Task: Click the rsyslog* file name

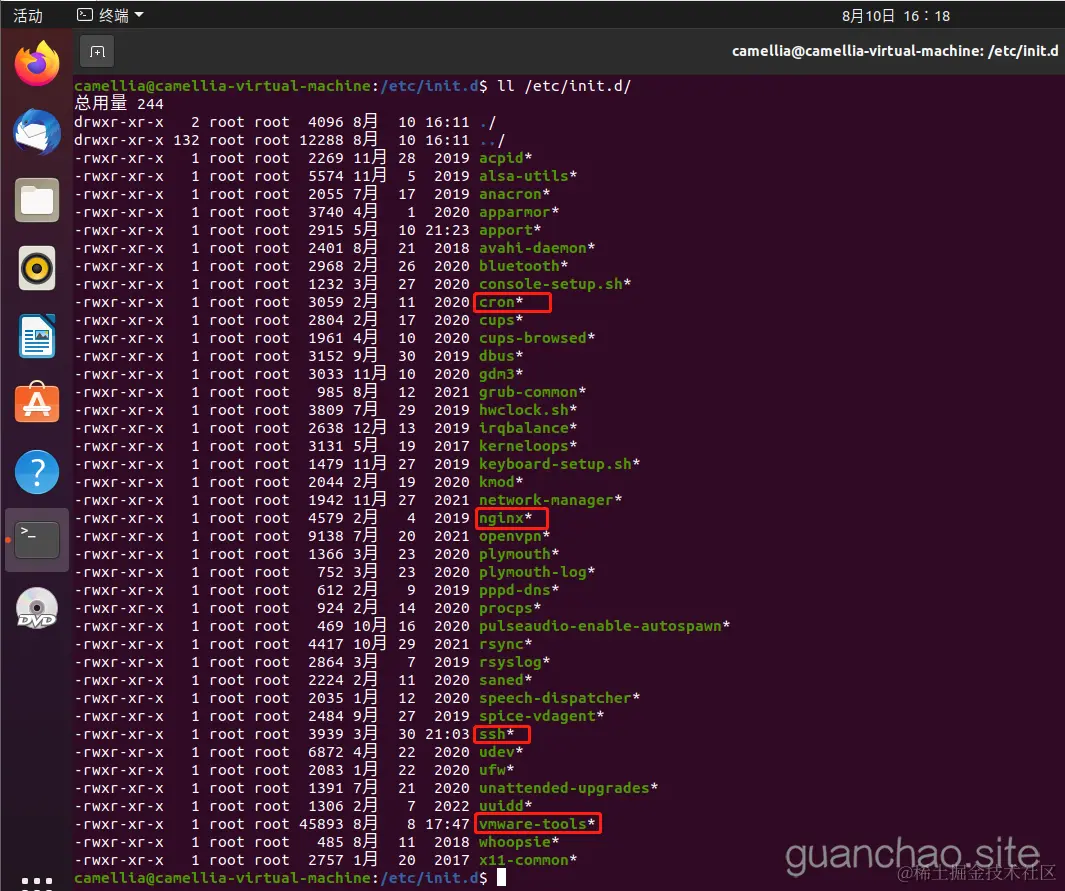Action: [514, 662]
